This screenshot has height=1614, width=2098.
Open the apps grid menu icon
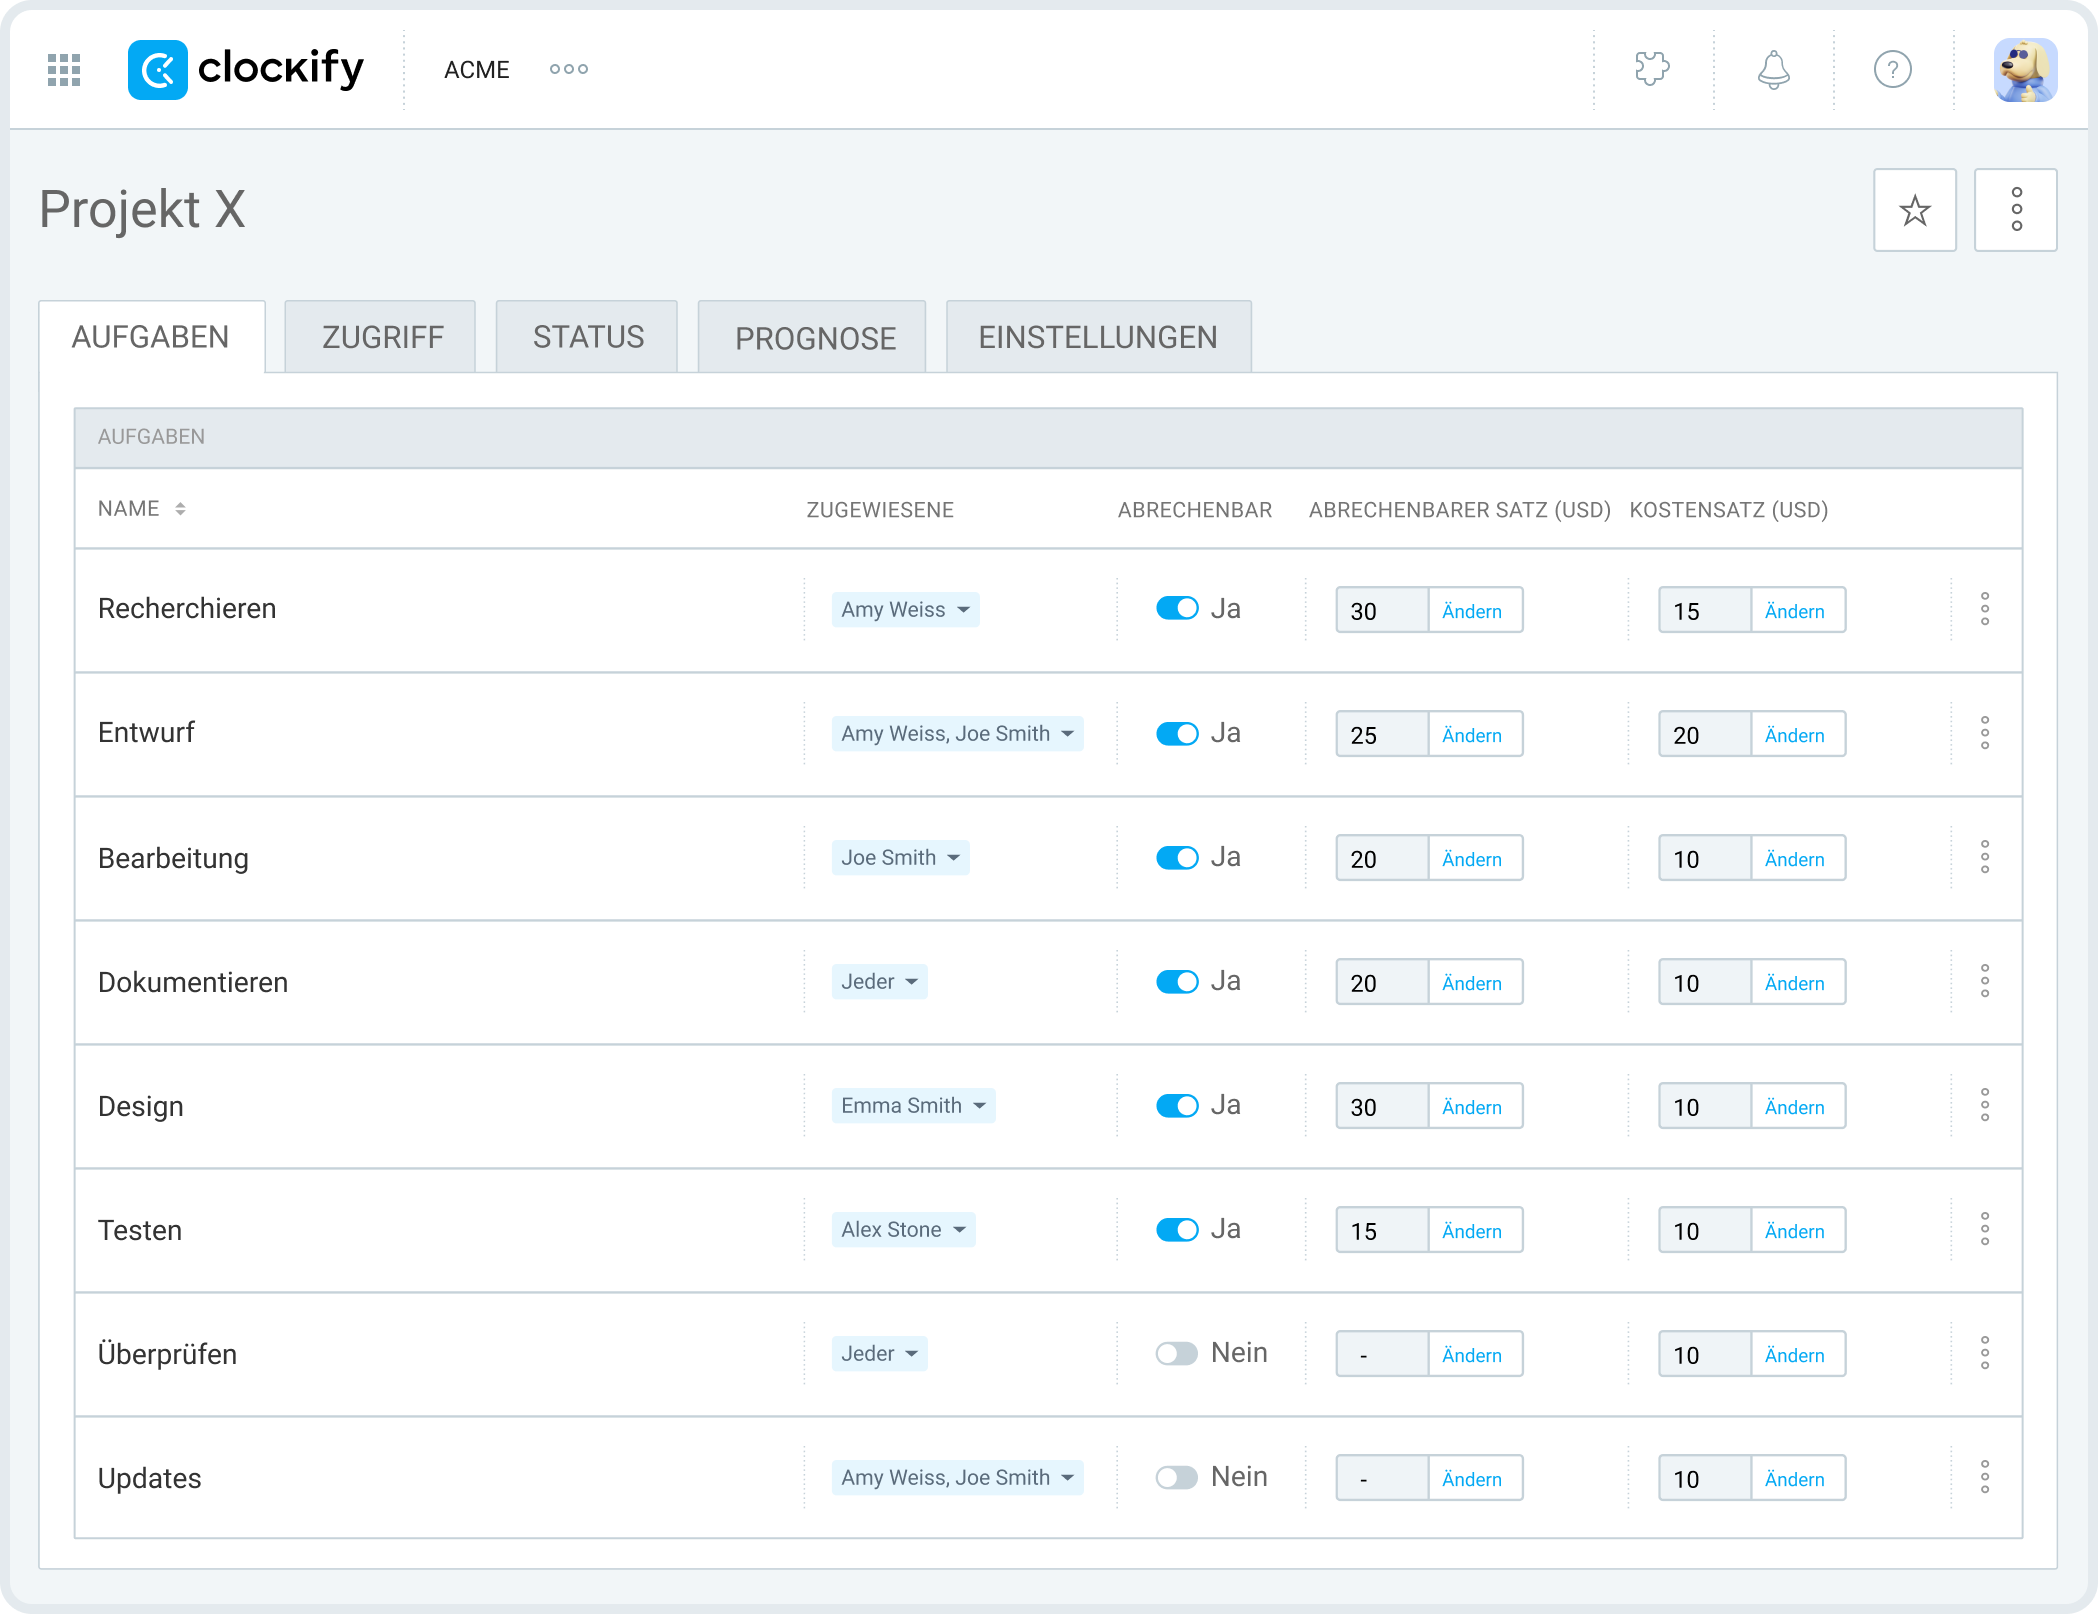(64, 70)
